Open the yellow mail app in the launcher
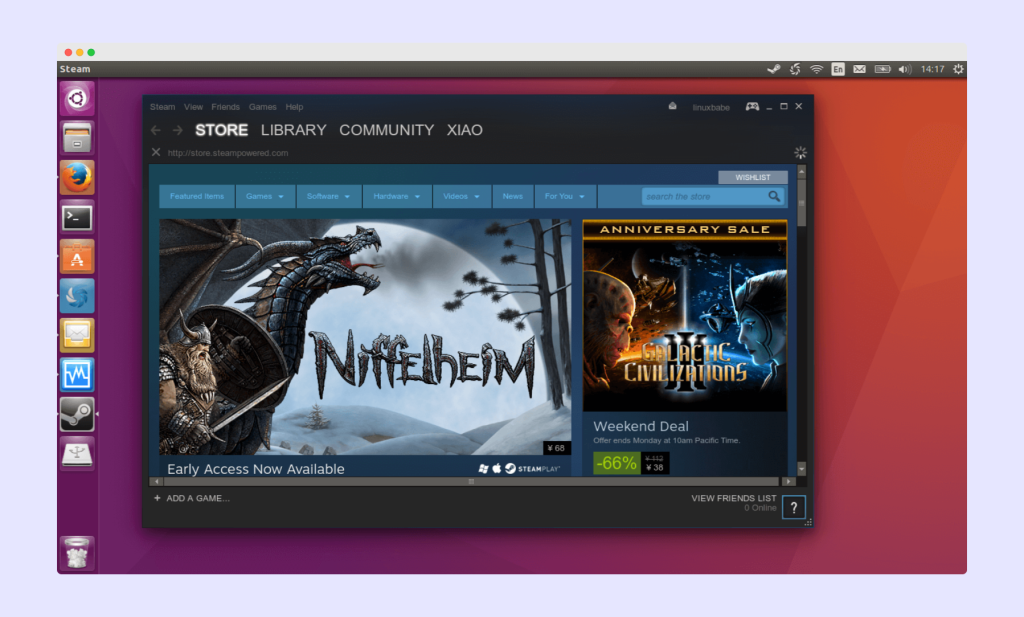Viewport: 1024px width, 617px height. (77, 336)
